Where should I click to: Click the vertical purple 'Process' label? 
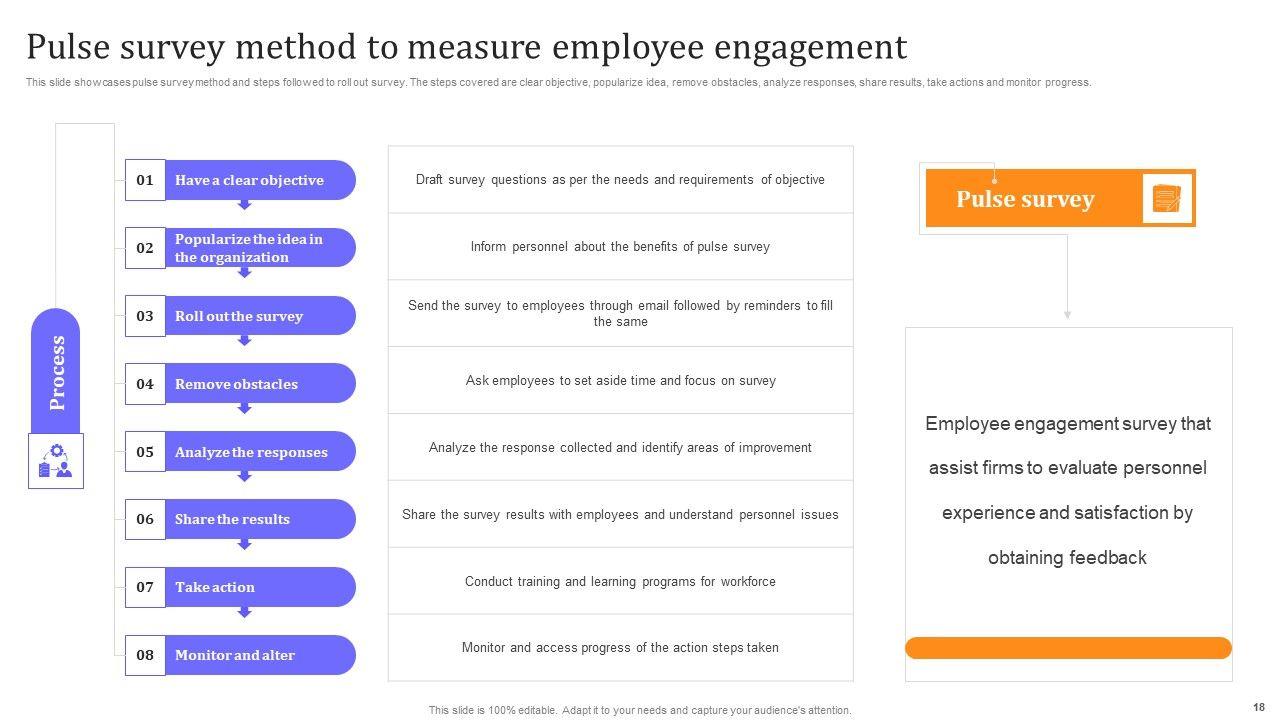pos(56,372)
